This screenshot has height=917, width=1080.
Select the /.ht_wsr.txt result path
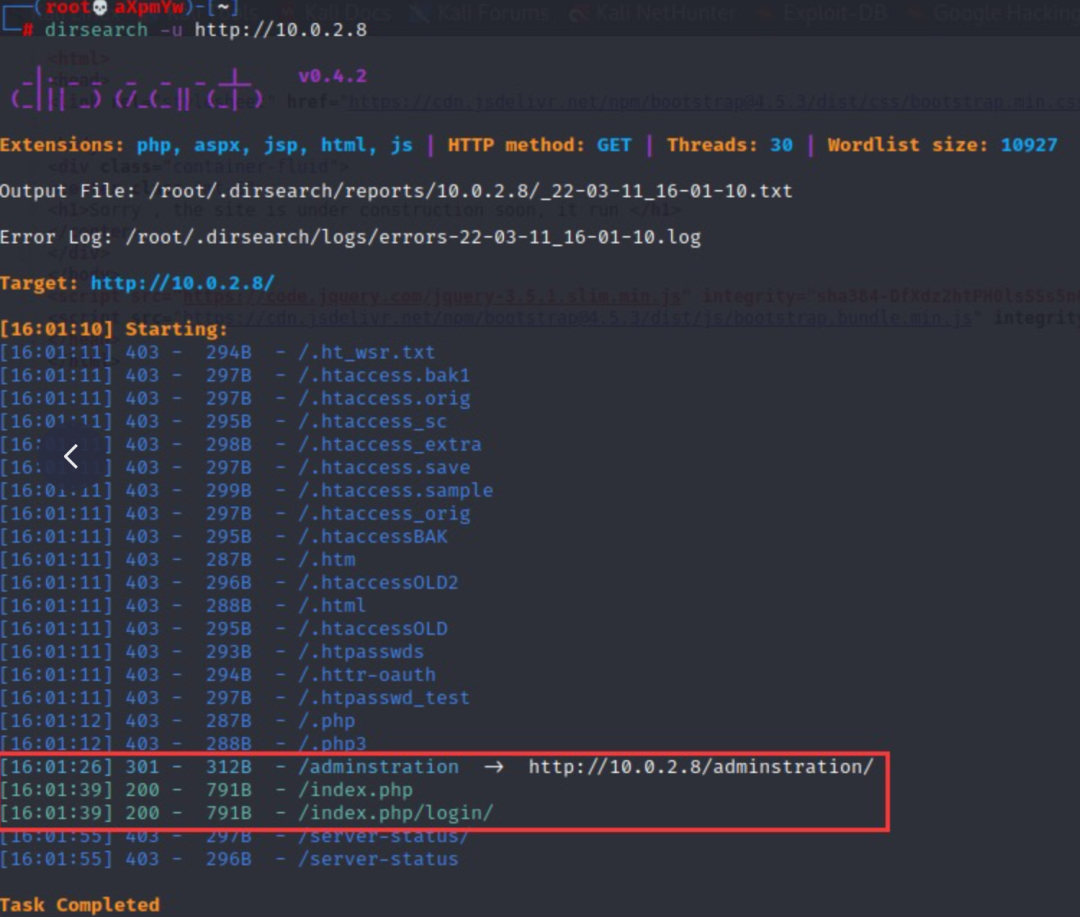tap(366, 352)
